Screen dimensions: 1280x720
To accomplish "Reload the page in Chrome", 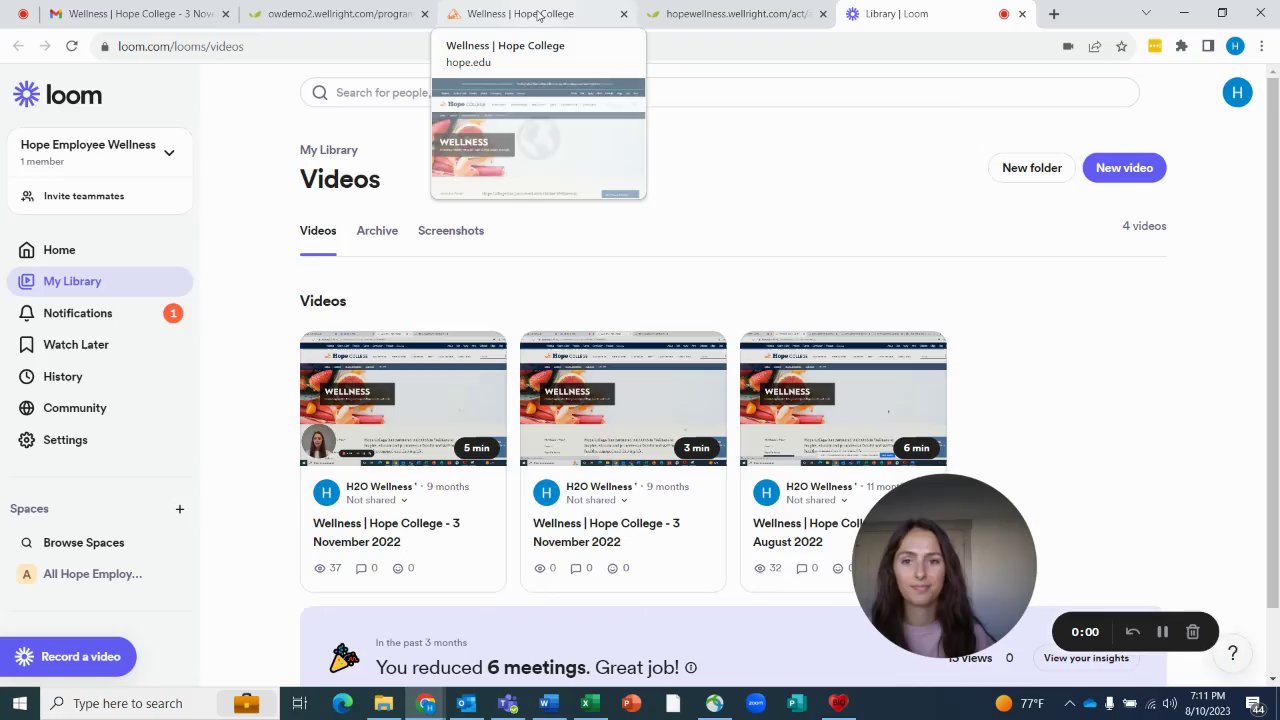I will pos(72,46).
